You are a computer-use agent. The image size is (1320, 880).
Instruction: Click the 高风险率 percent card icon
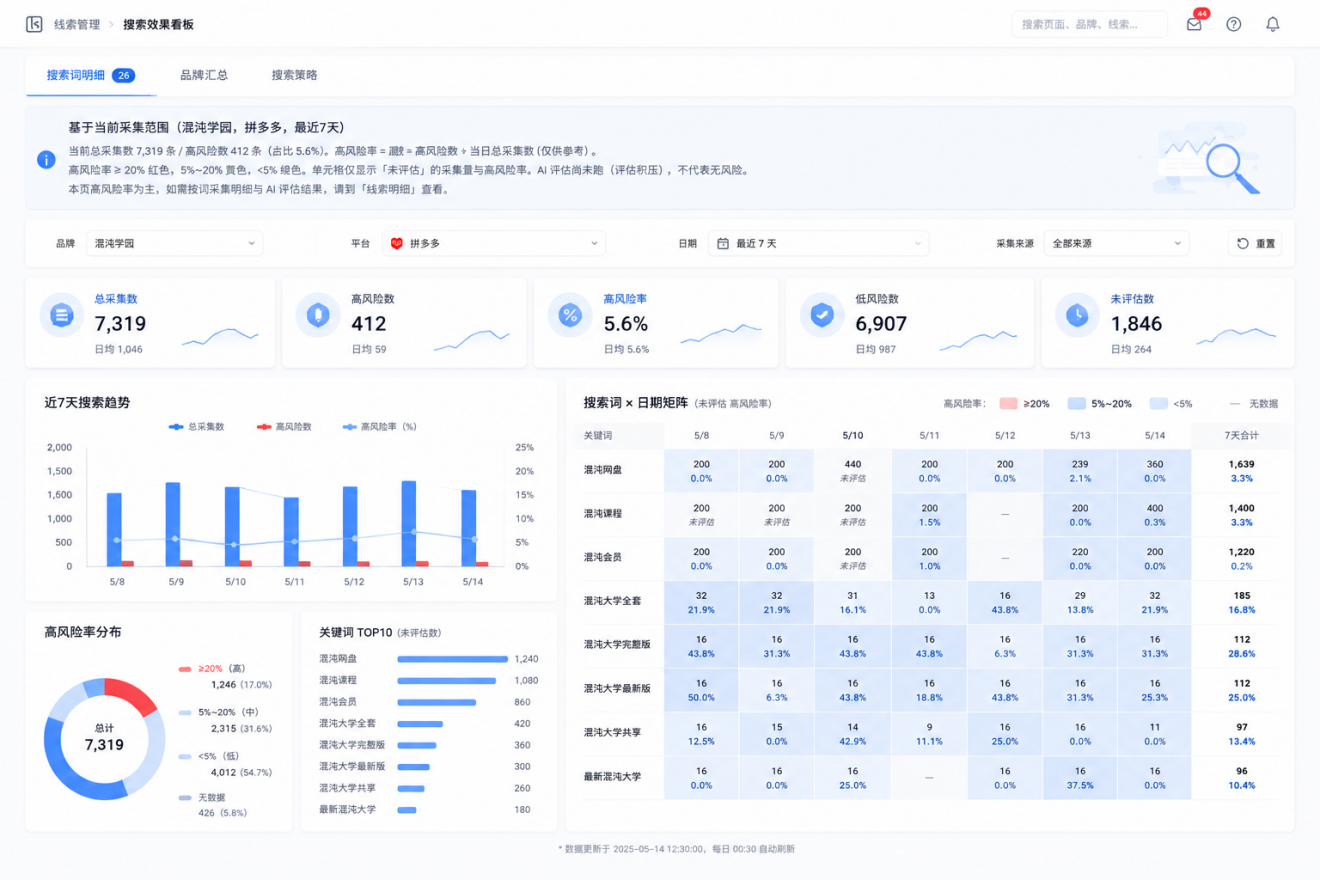pos(570,315)
